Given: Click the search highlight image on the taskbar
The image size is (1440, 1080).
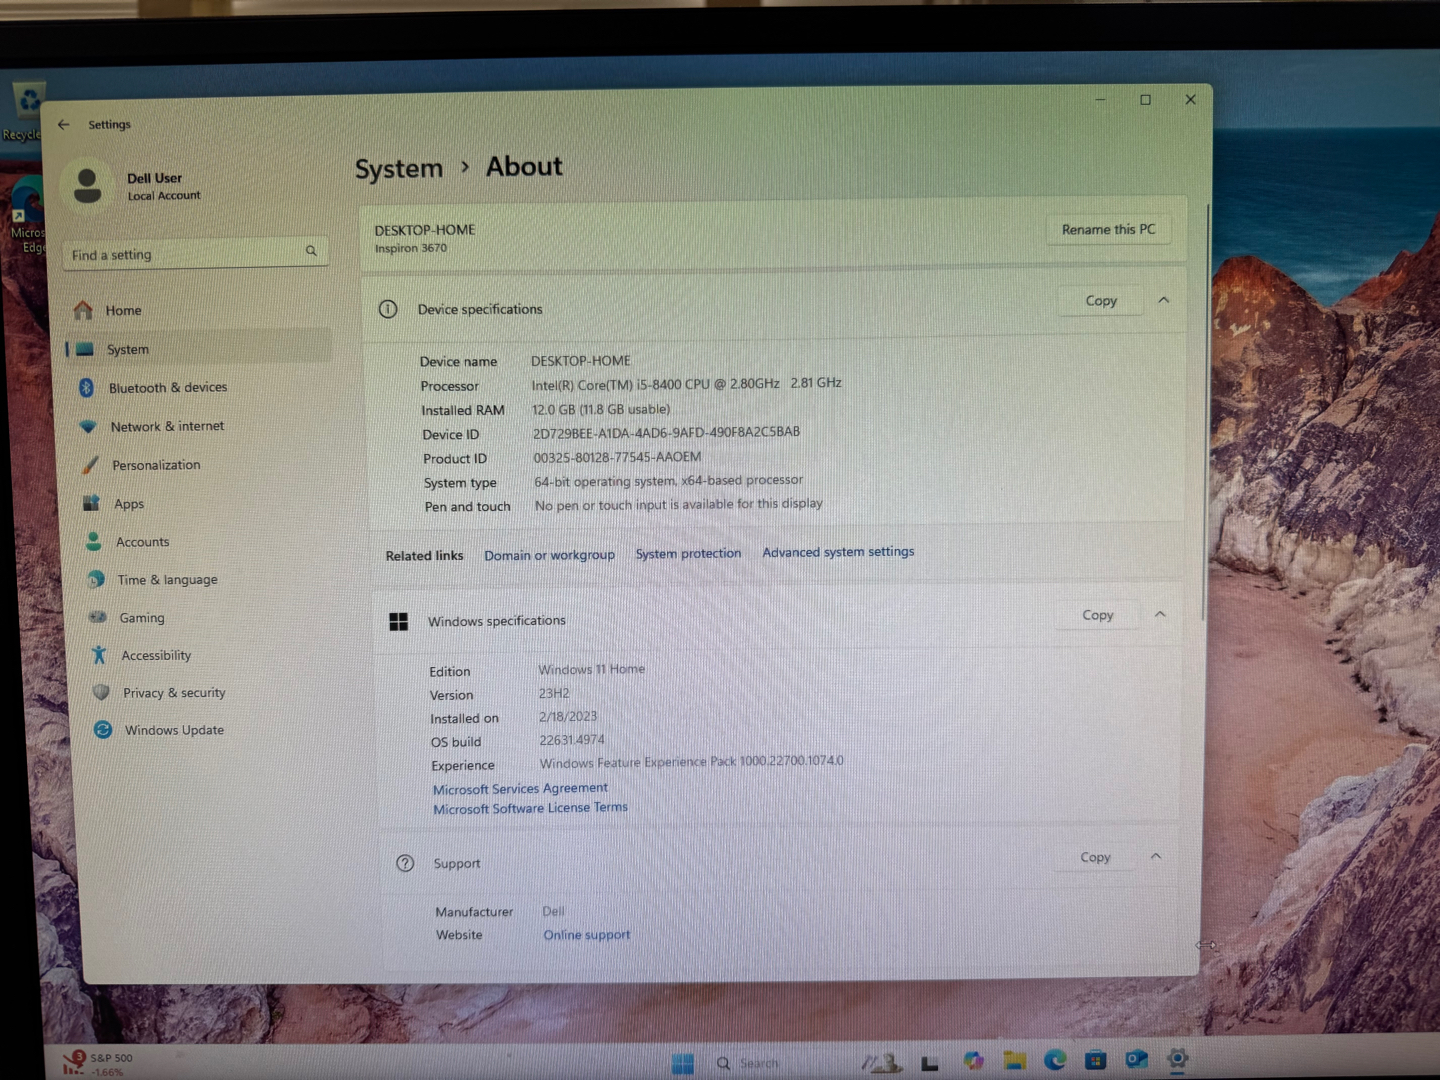Looking at the screenshot, I should (x=882, y=1062).
